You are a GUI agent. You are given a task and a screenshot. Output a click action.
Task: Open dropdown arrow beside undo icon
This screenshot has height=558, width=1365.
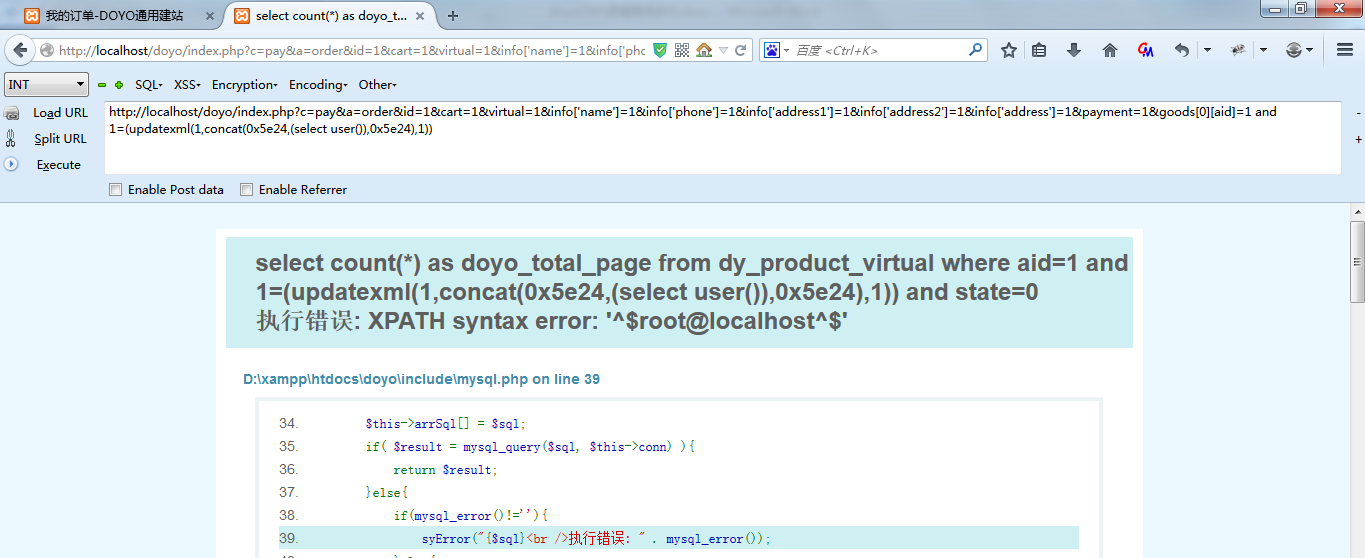point(1207,50)
